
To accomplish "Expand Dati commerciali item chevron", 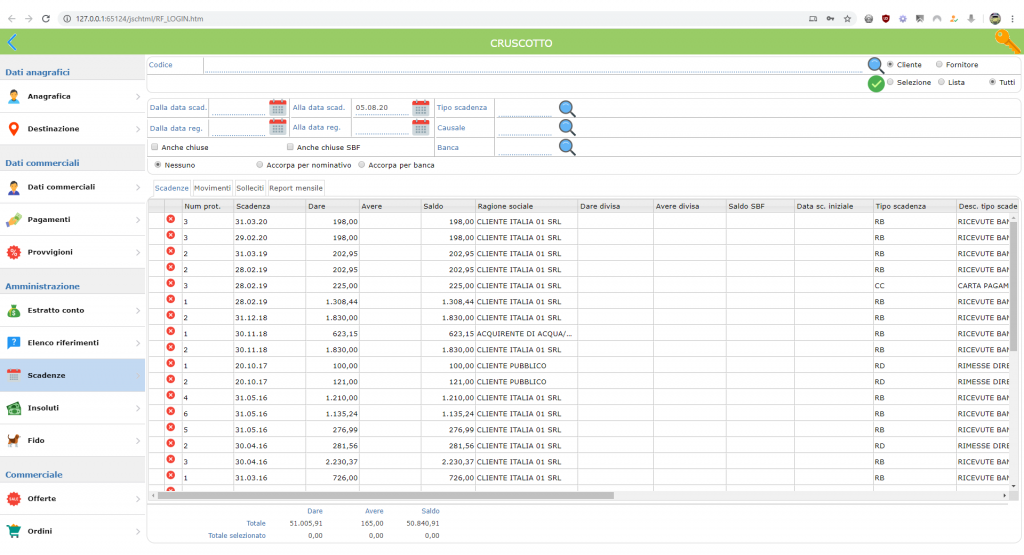I will pyautogui.click(x=138, y=187).
